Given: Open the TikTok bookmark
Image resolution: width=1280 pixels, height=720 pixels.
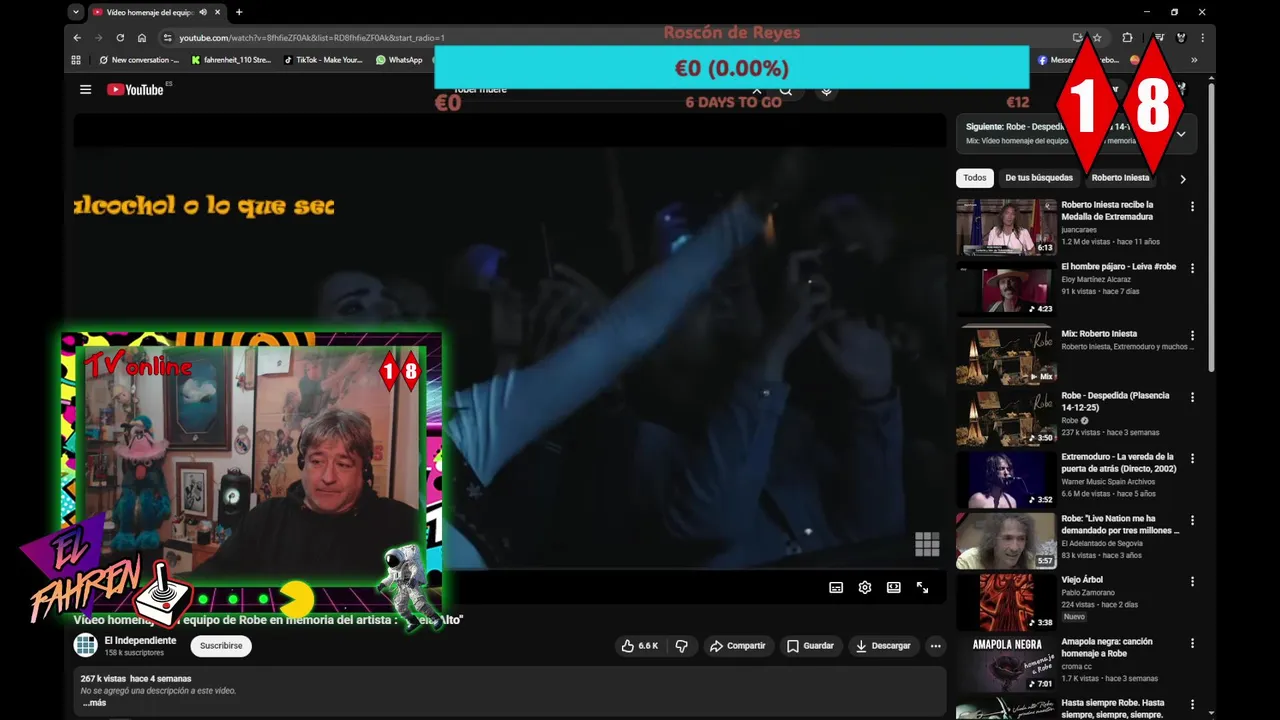Looking at the screenshot, I should pos(323,60).
